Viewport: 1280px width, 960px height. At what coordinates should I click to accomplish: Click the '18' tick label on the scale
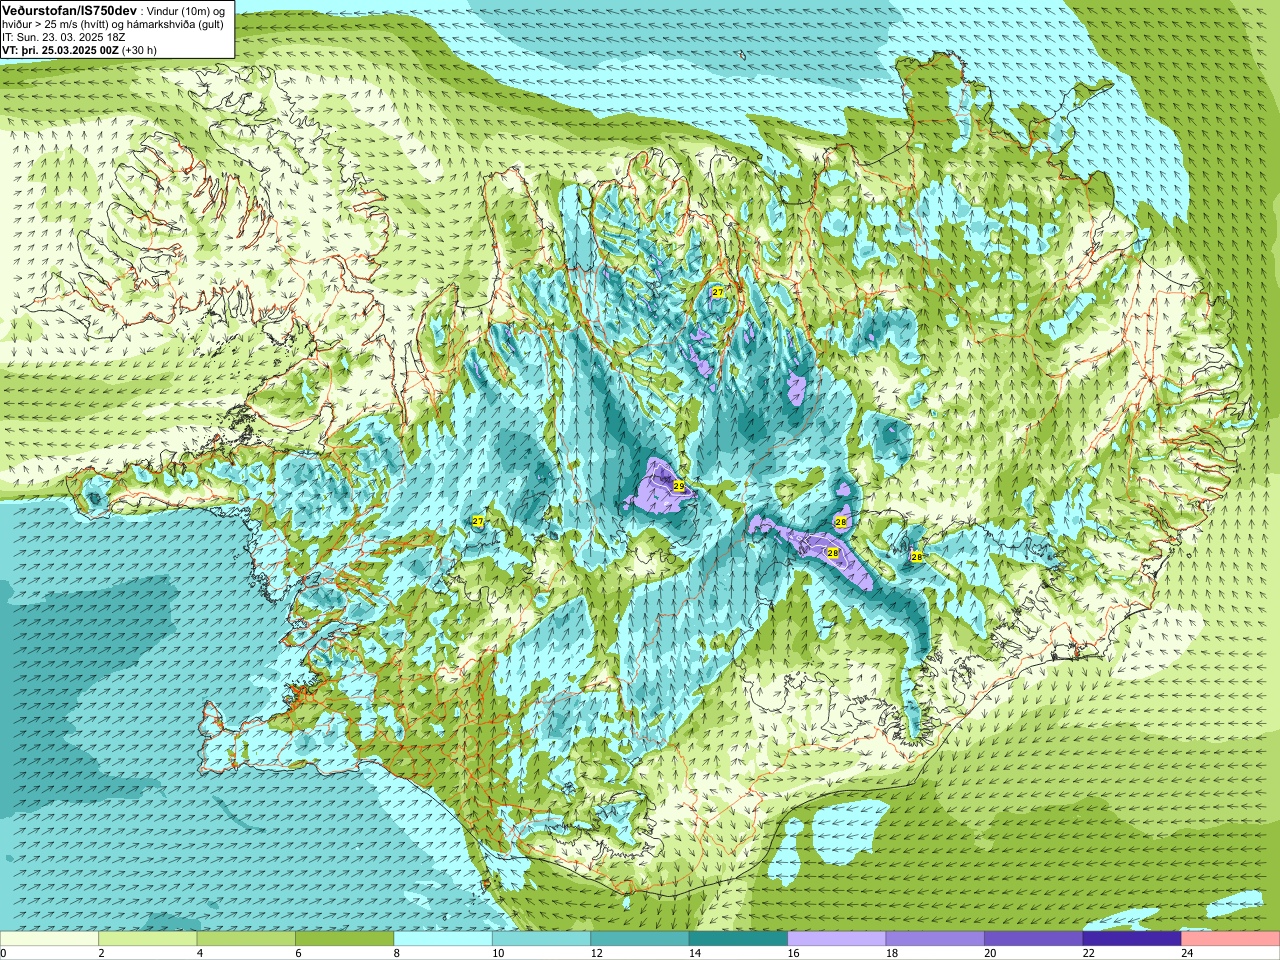point(891,953)
